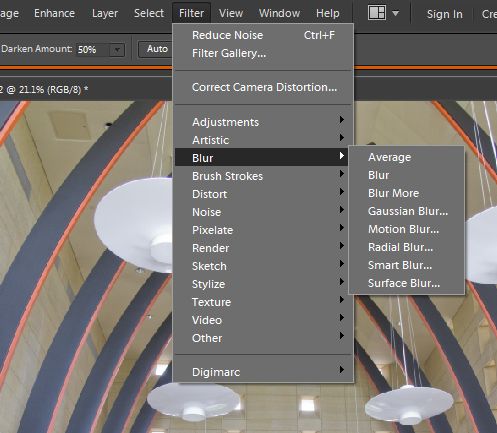This screenshot has height=433, width=497.
Task: Open the Darken Amount dropdown arrow
Action: click(x=117, y=50)
